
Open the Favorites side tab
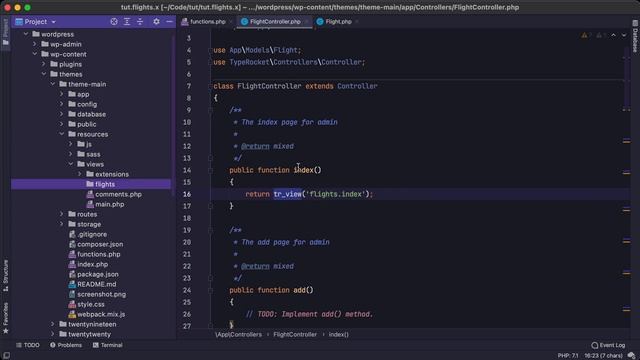5,318
